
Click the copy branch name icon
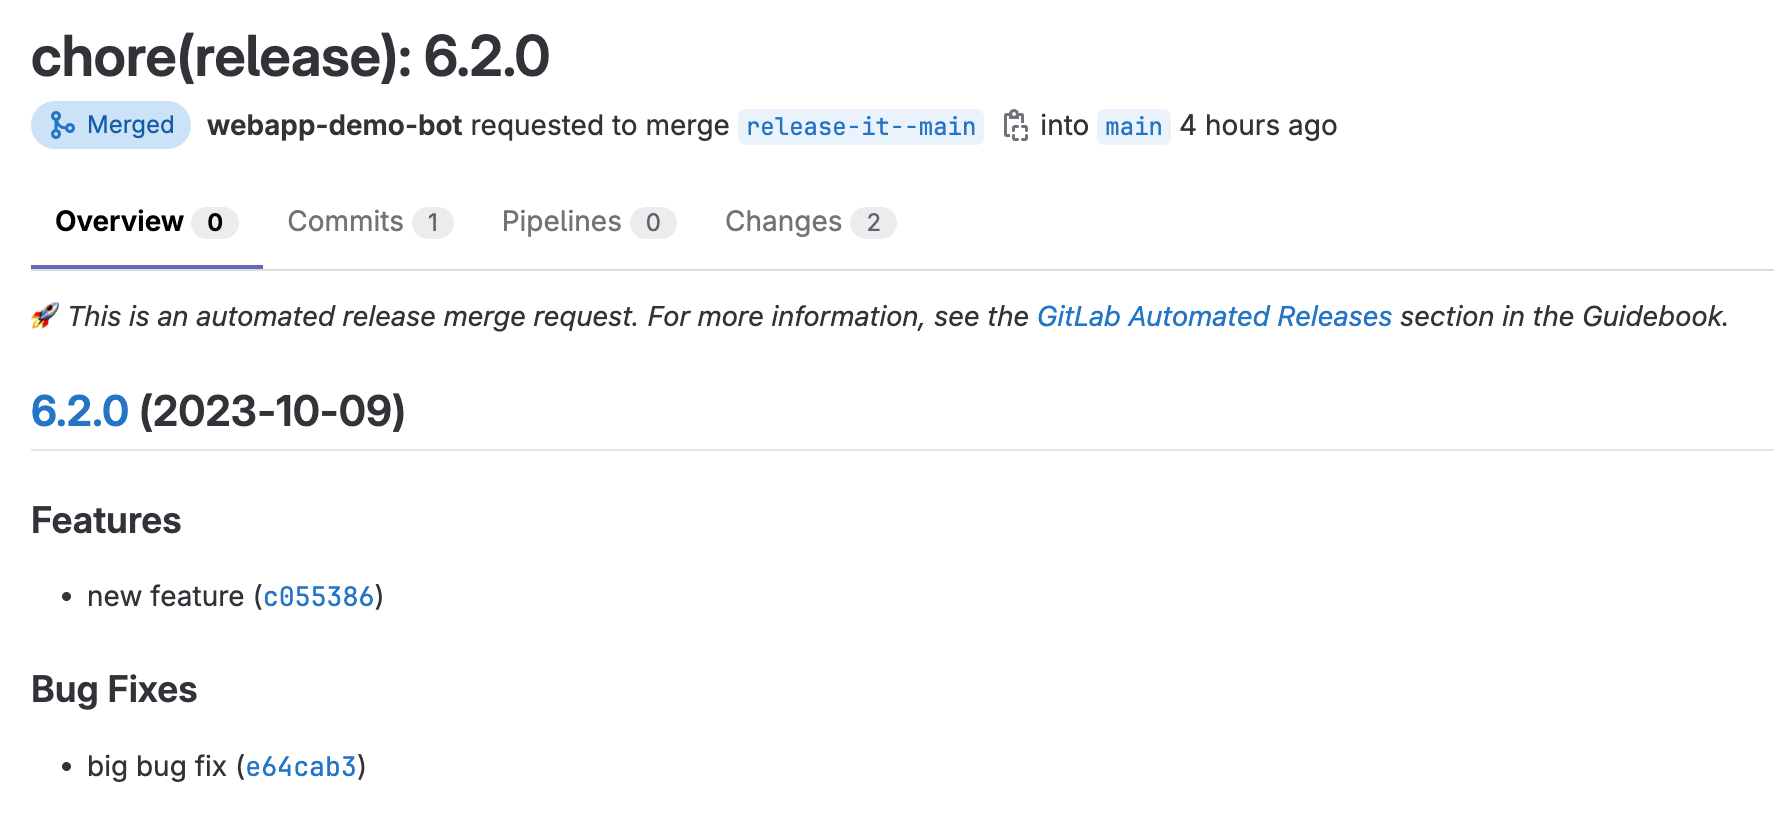(x=1015, y=126)
